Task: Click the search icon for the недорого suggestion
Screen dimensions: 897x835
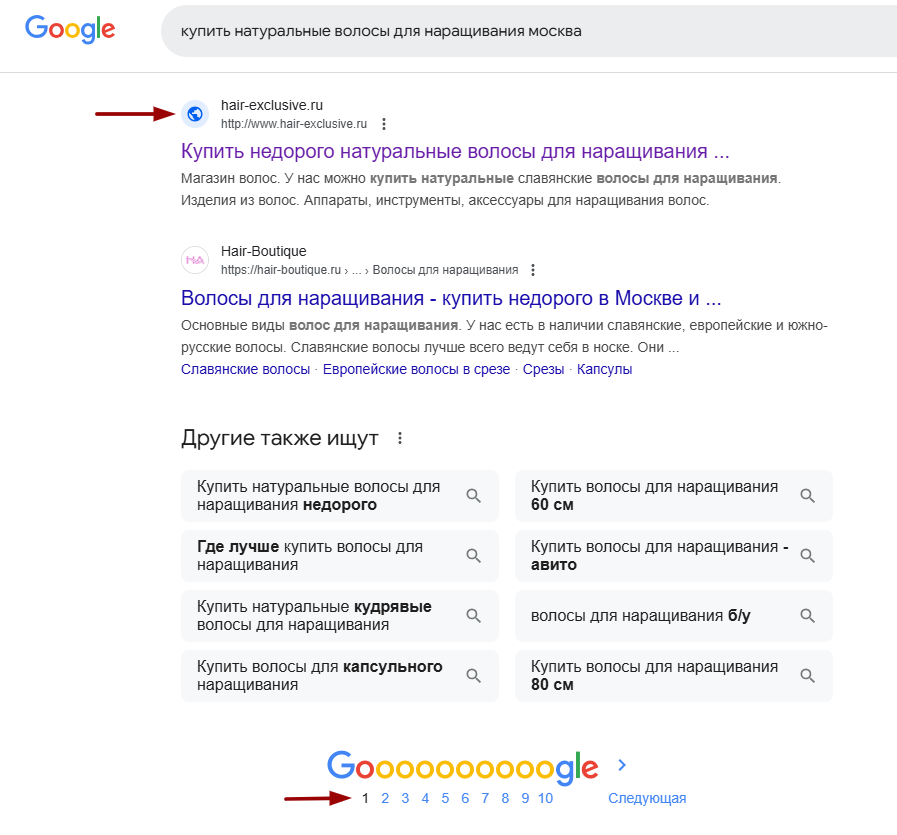Action: click(473, 495)
